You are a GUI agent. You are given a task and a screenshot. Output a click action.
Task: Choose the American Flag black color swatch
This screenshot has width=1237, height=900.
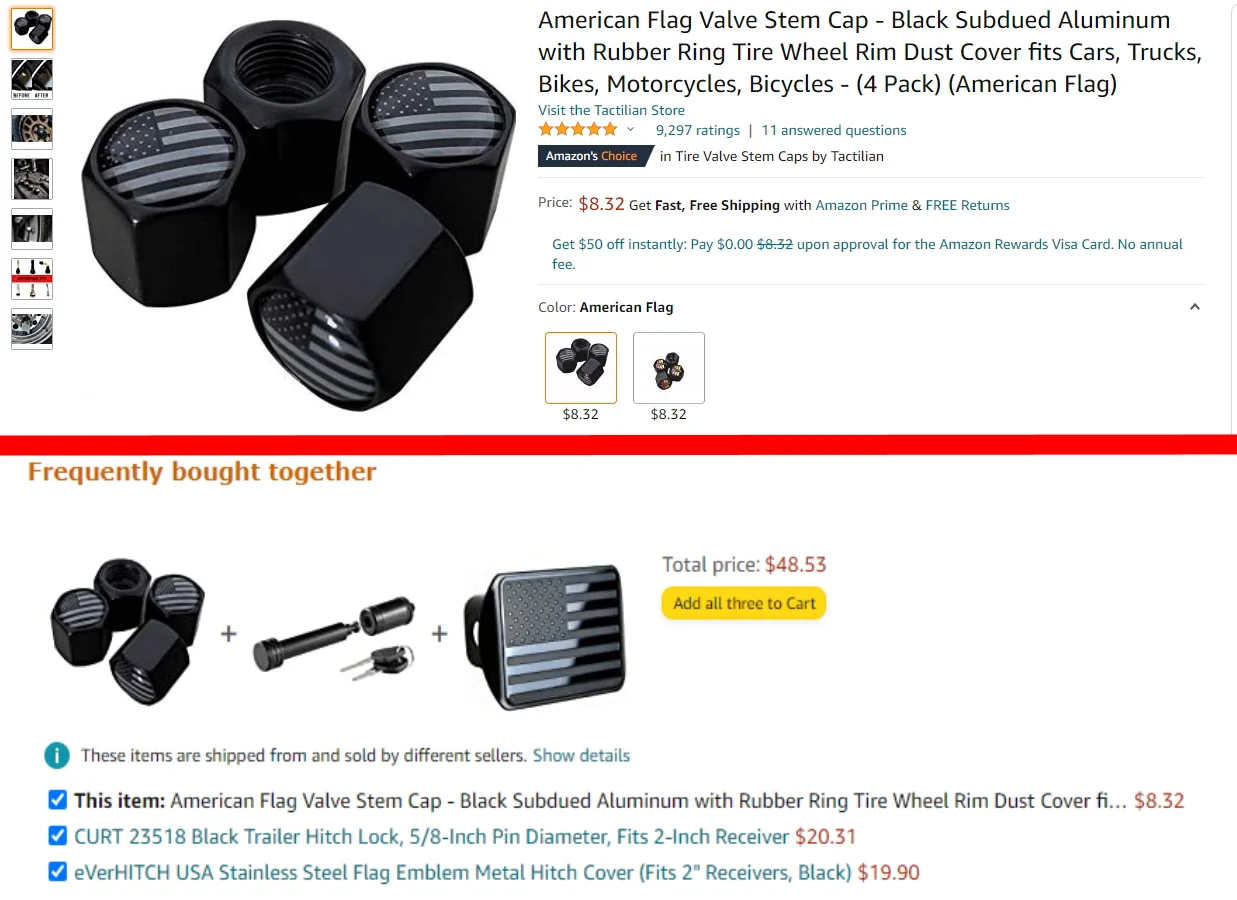click(x=581, y=368)
